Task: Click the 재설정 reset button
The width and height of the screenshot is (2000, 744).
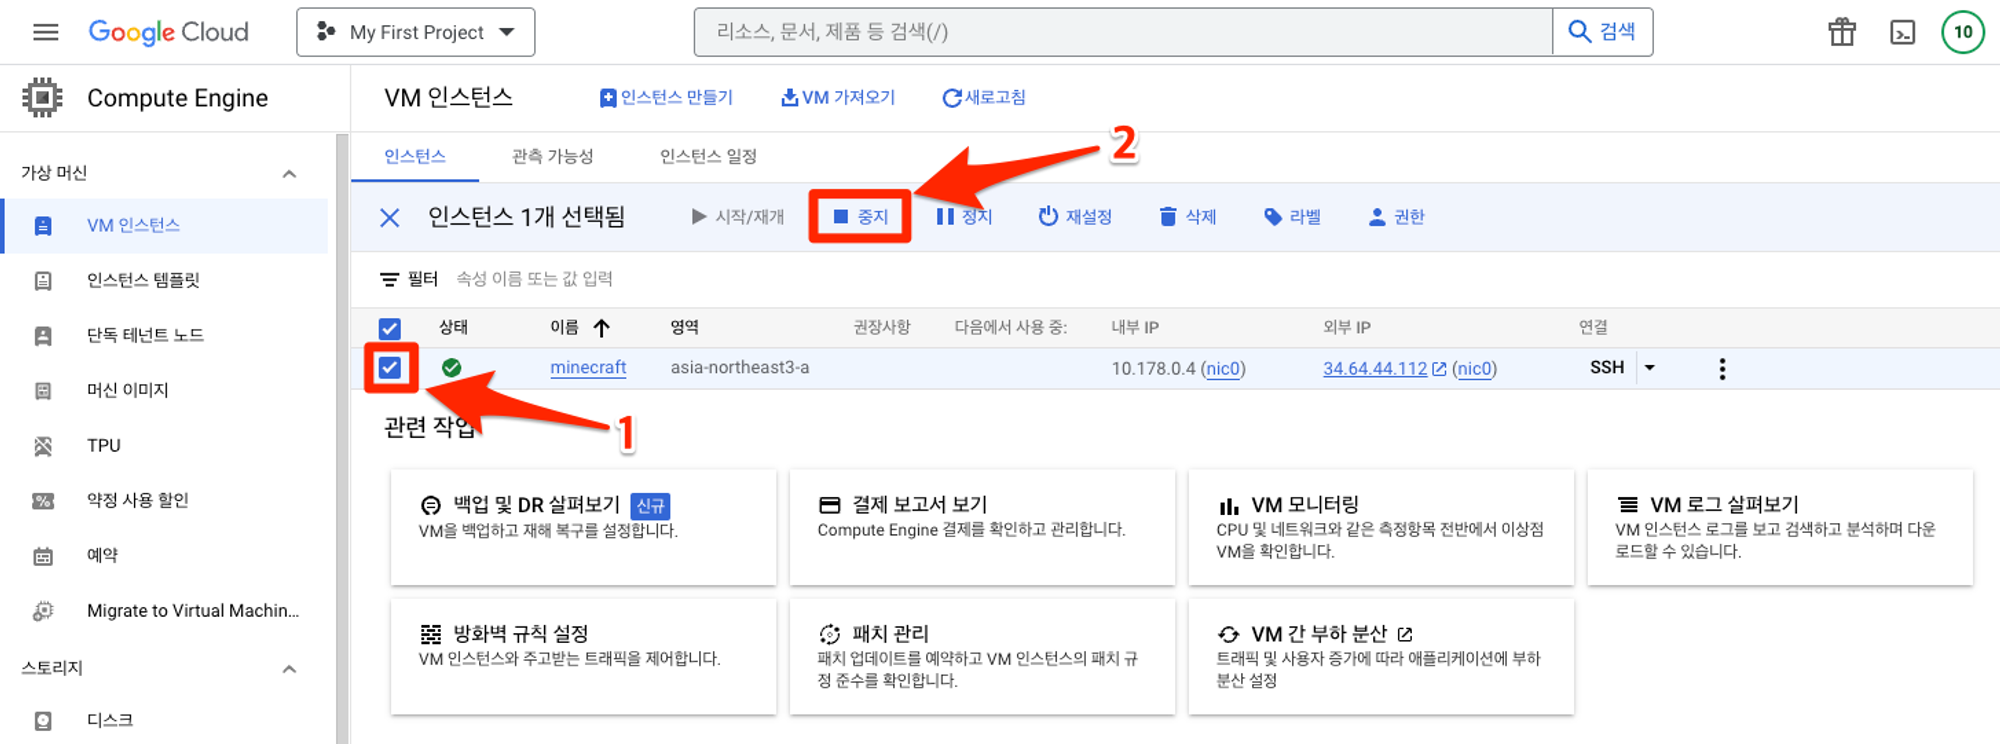Action: click(1075, 217)
